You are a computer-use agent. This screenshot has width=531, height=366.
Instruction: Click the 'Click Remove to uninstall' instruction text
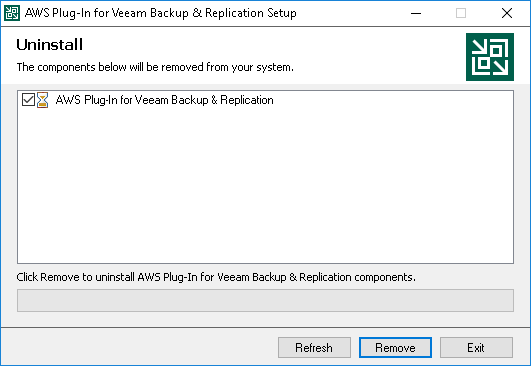(216, 277)
